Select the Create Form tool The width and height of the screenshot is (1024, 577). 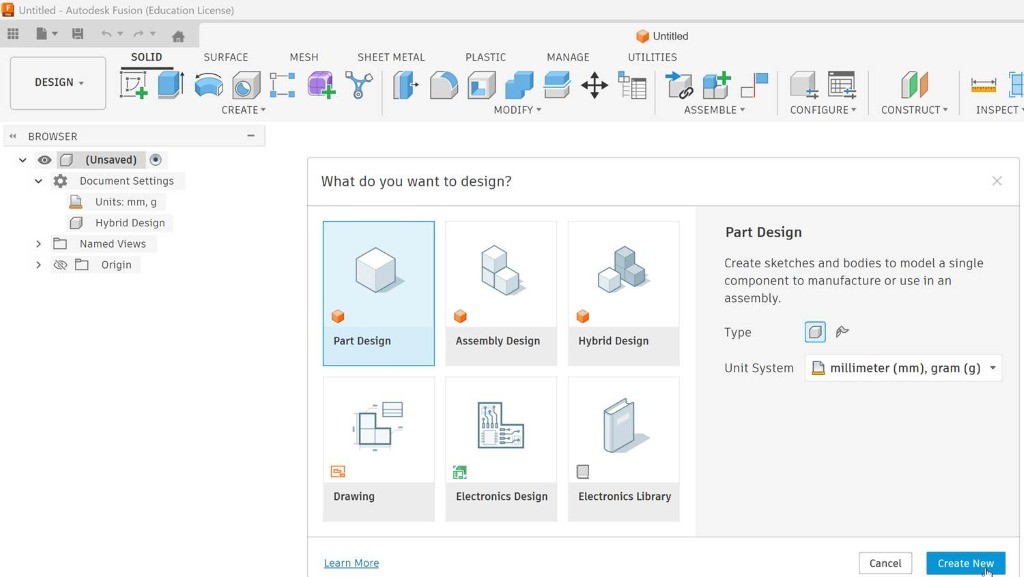point(321,85)
